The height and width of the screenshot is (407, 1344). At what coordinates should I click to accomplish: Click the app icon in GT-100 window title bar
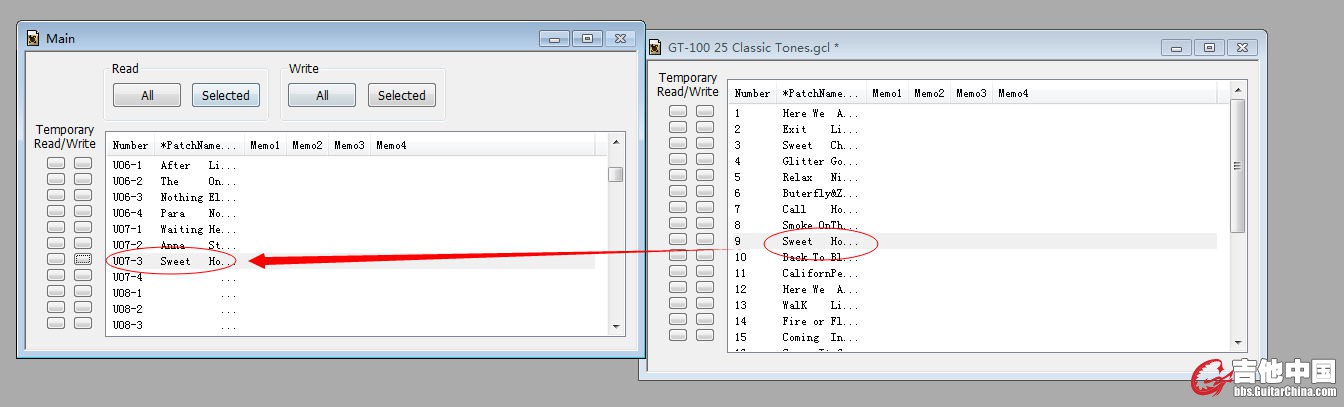coord(655,47)
